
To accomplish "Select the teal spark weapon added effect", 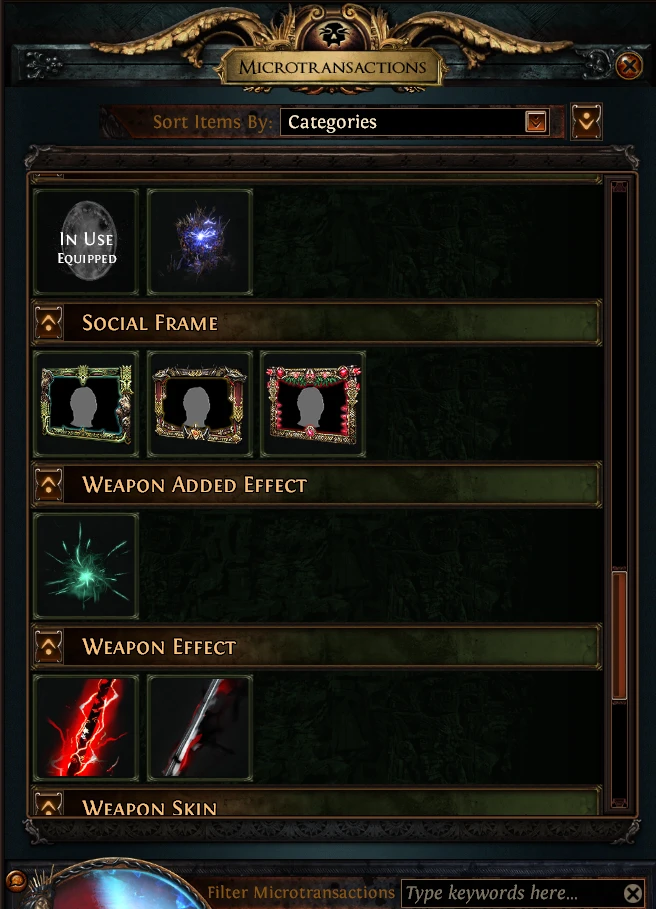I will coord(86,566).
